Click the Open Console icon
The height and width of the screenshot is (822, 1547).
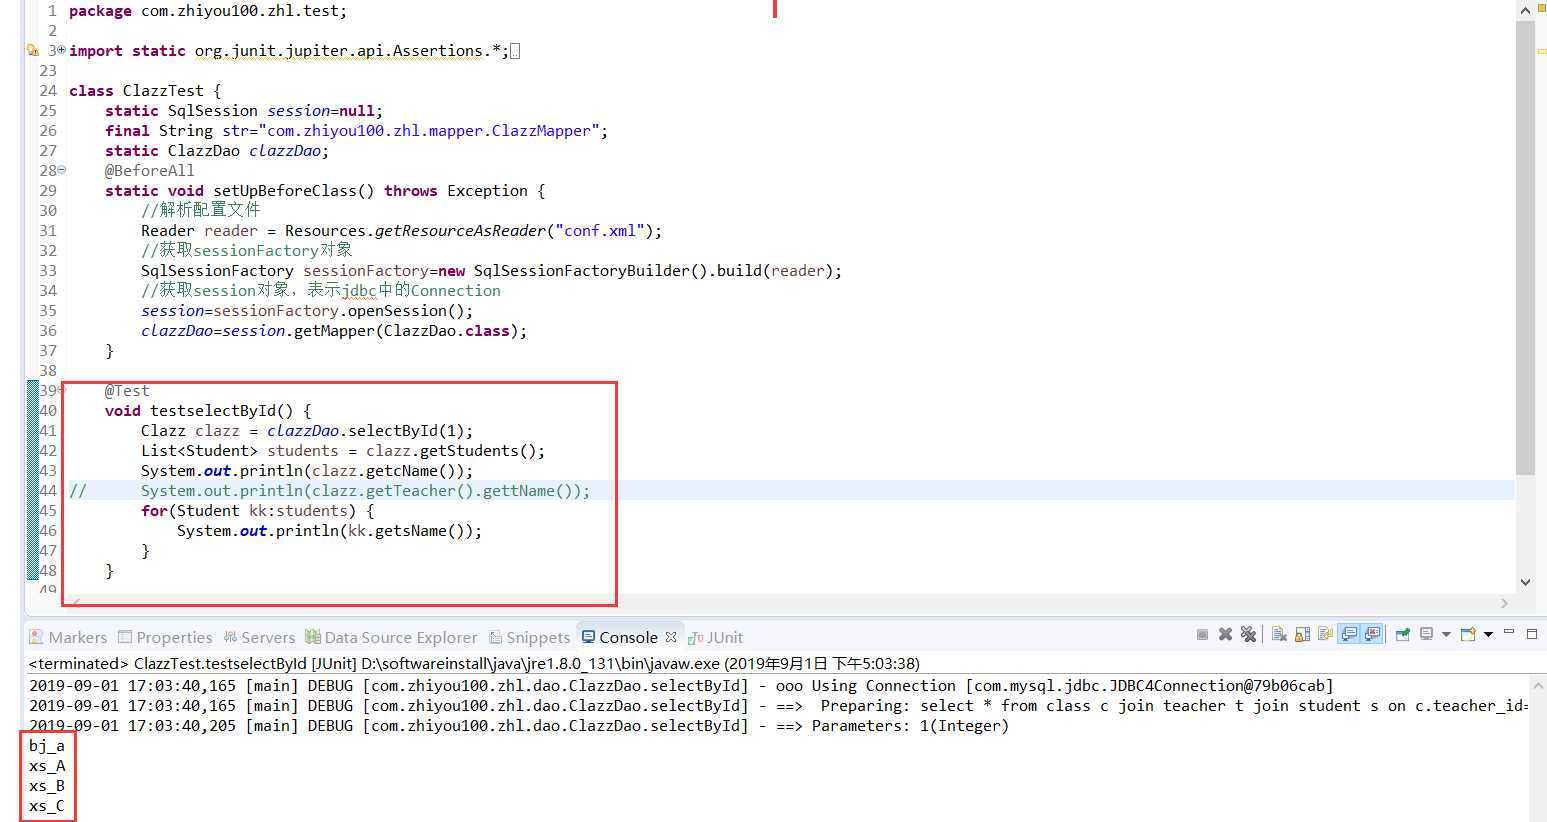1469,634
